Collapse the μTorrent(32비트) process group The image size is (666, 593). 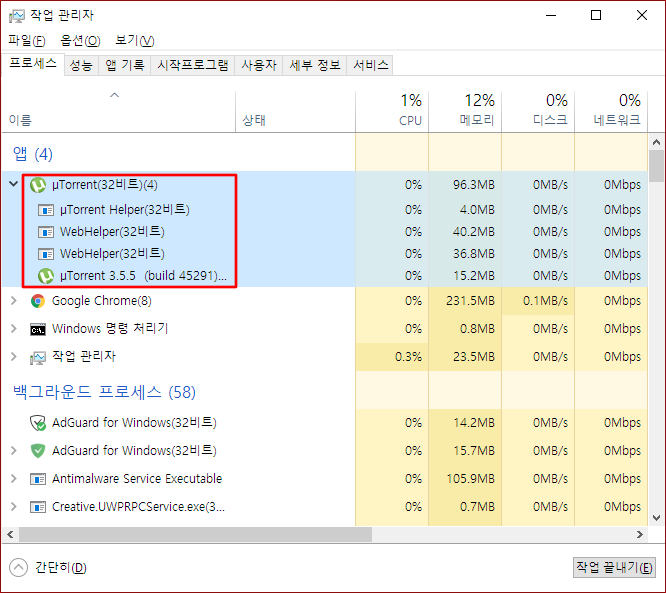(14, 184)
